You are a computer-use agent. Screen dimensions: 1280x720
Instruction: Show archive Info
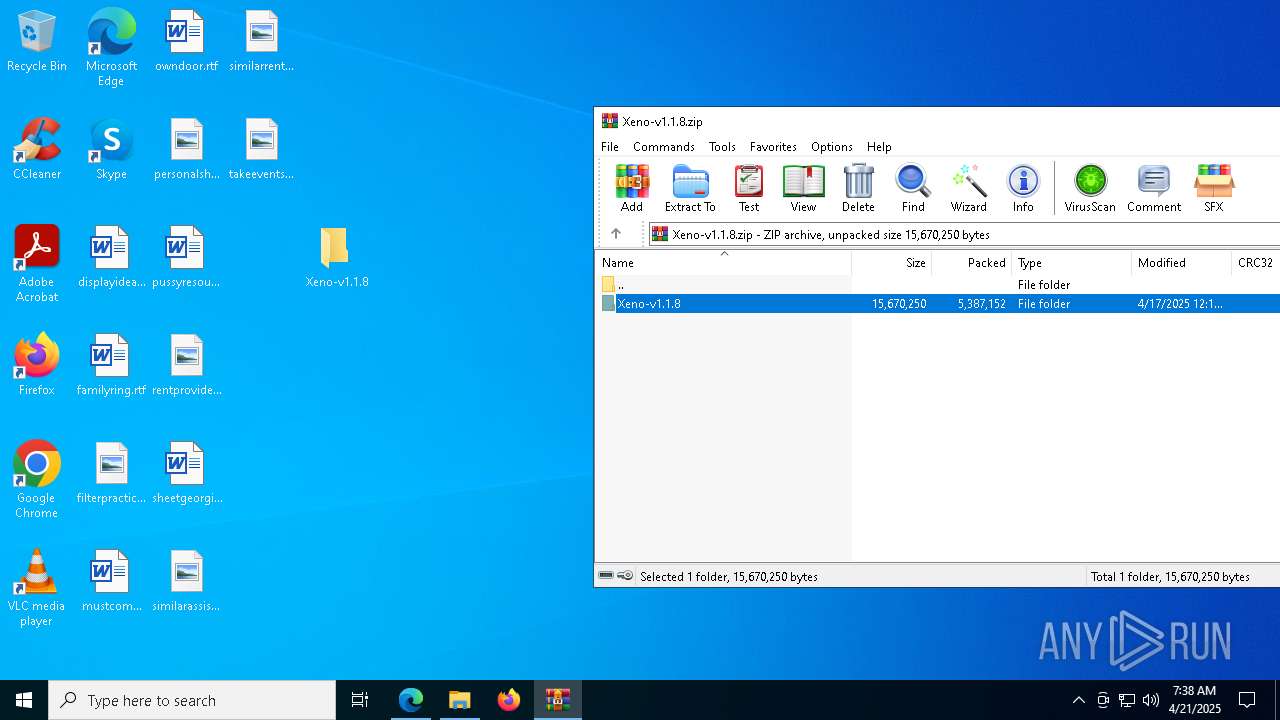click(x=1023, y=188)
